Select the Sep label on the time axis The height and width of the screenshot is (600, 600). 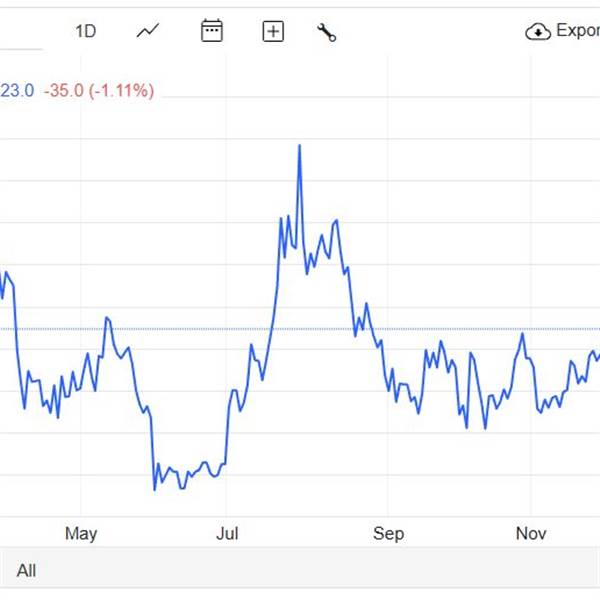click(388, 534)
